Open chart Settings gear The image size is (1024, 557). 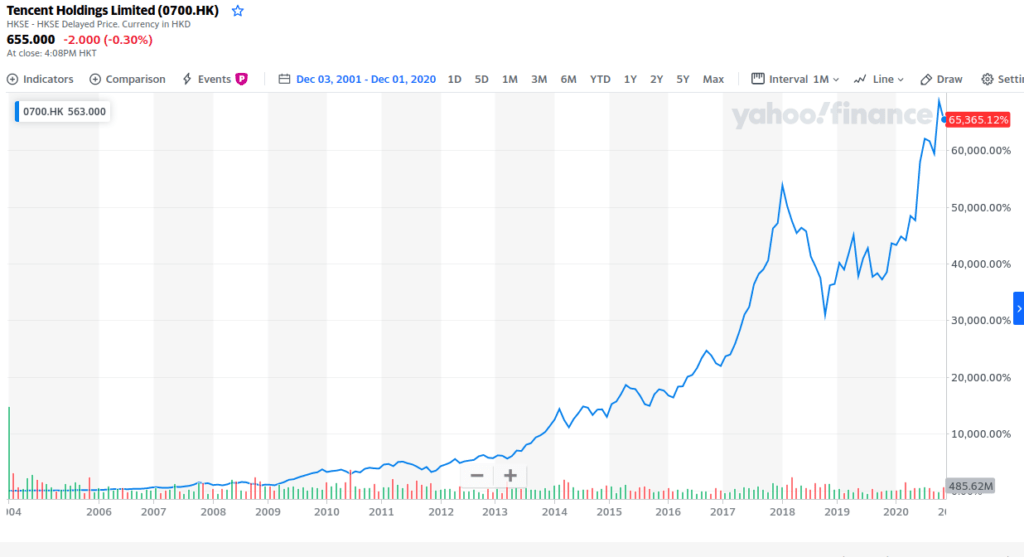point(1000,79)
